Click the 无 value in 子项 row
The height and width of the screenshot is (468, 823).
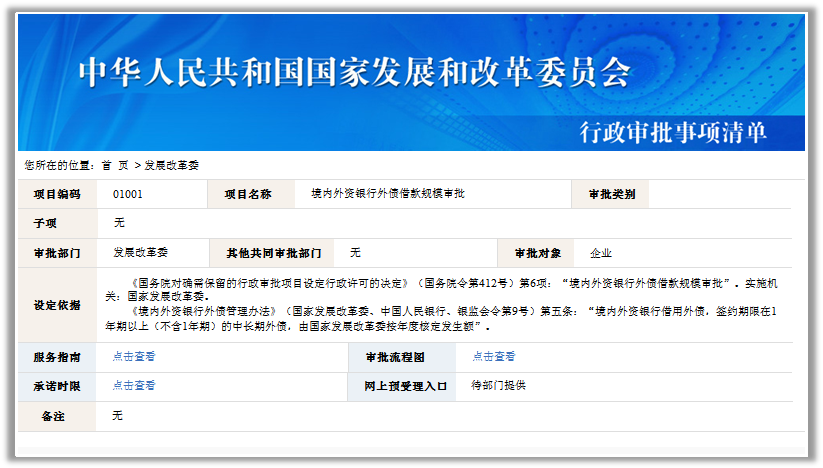(x=119, y=223)
